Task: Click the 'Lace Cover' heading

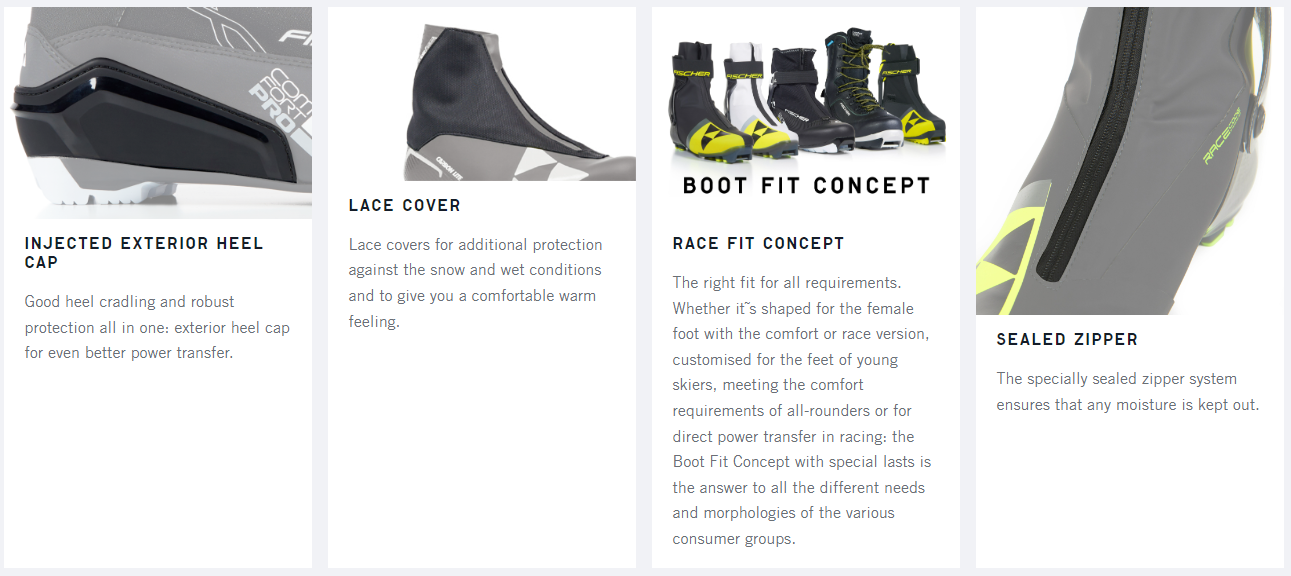Action: click(404, 205)
